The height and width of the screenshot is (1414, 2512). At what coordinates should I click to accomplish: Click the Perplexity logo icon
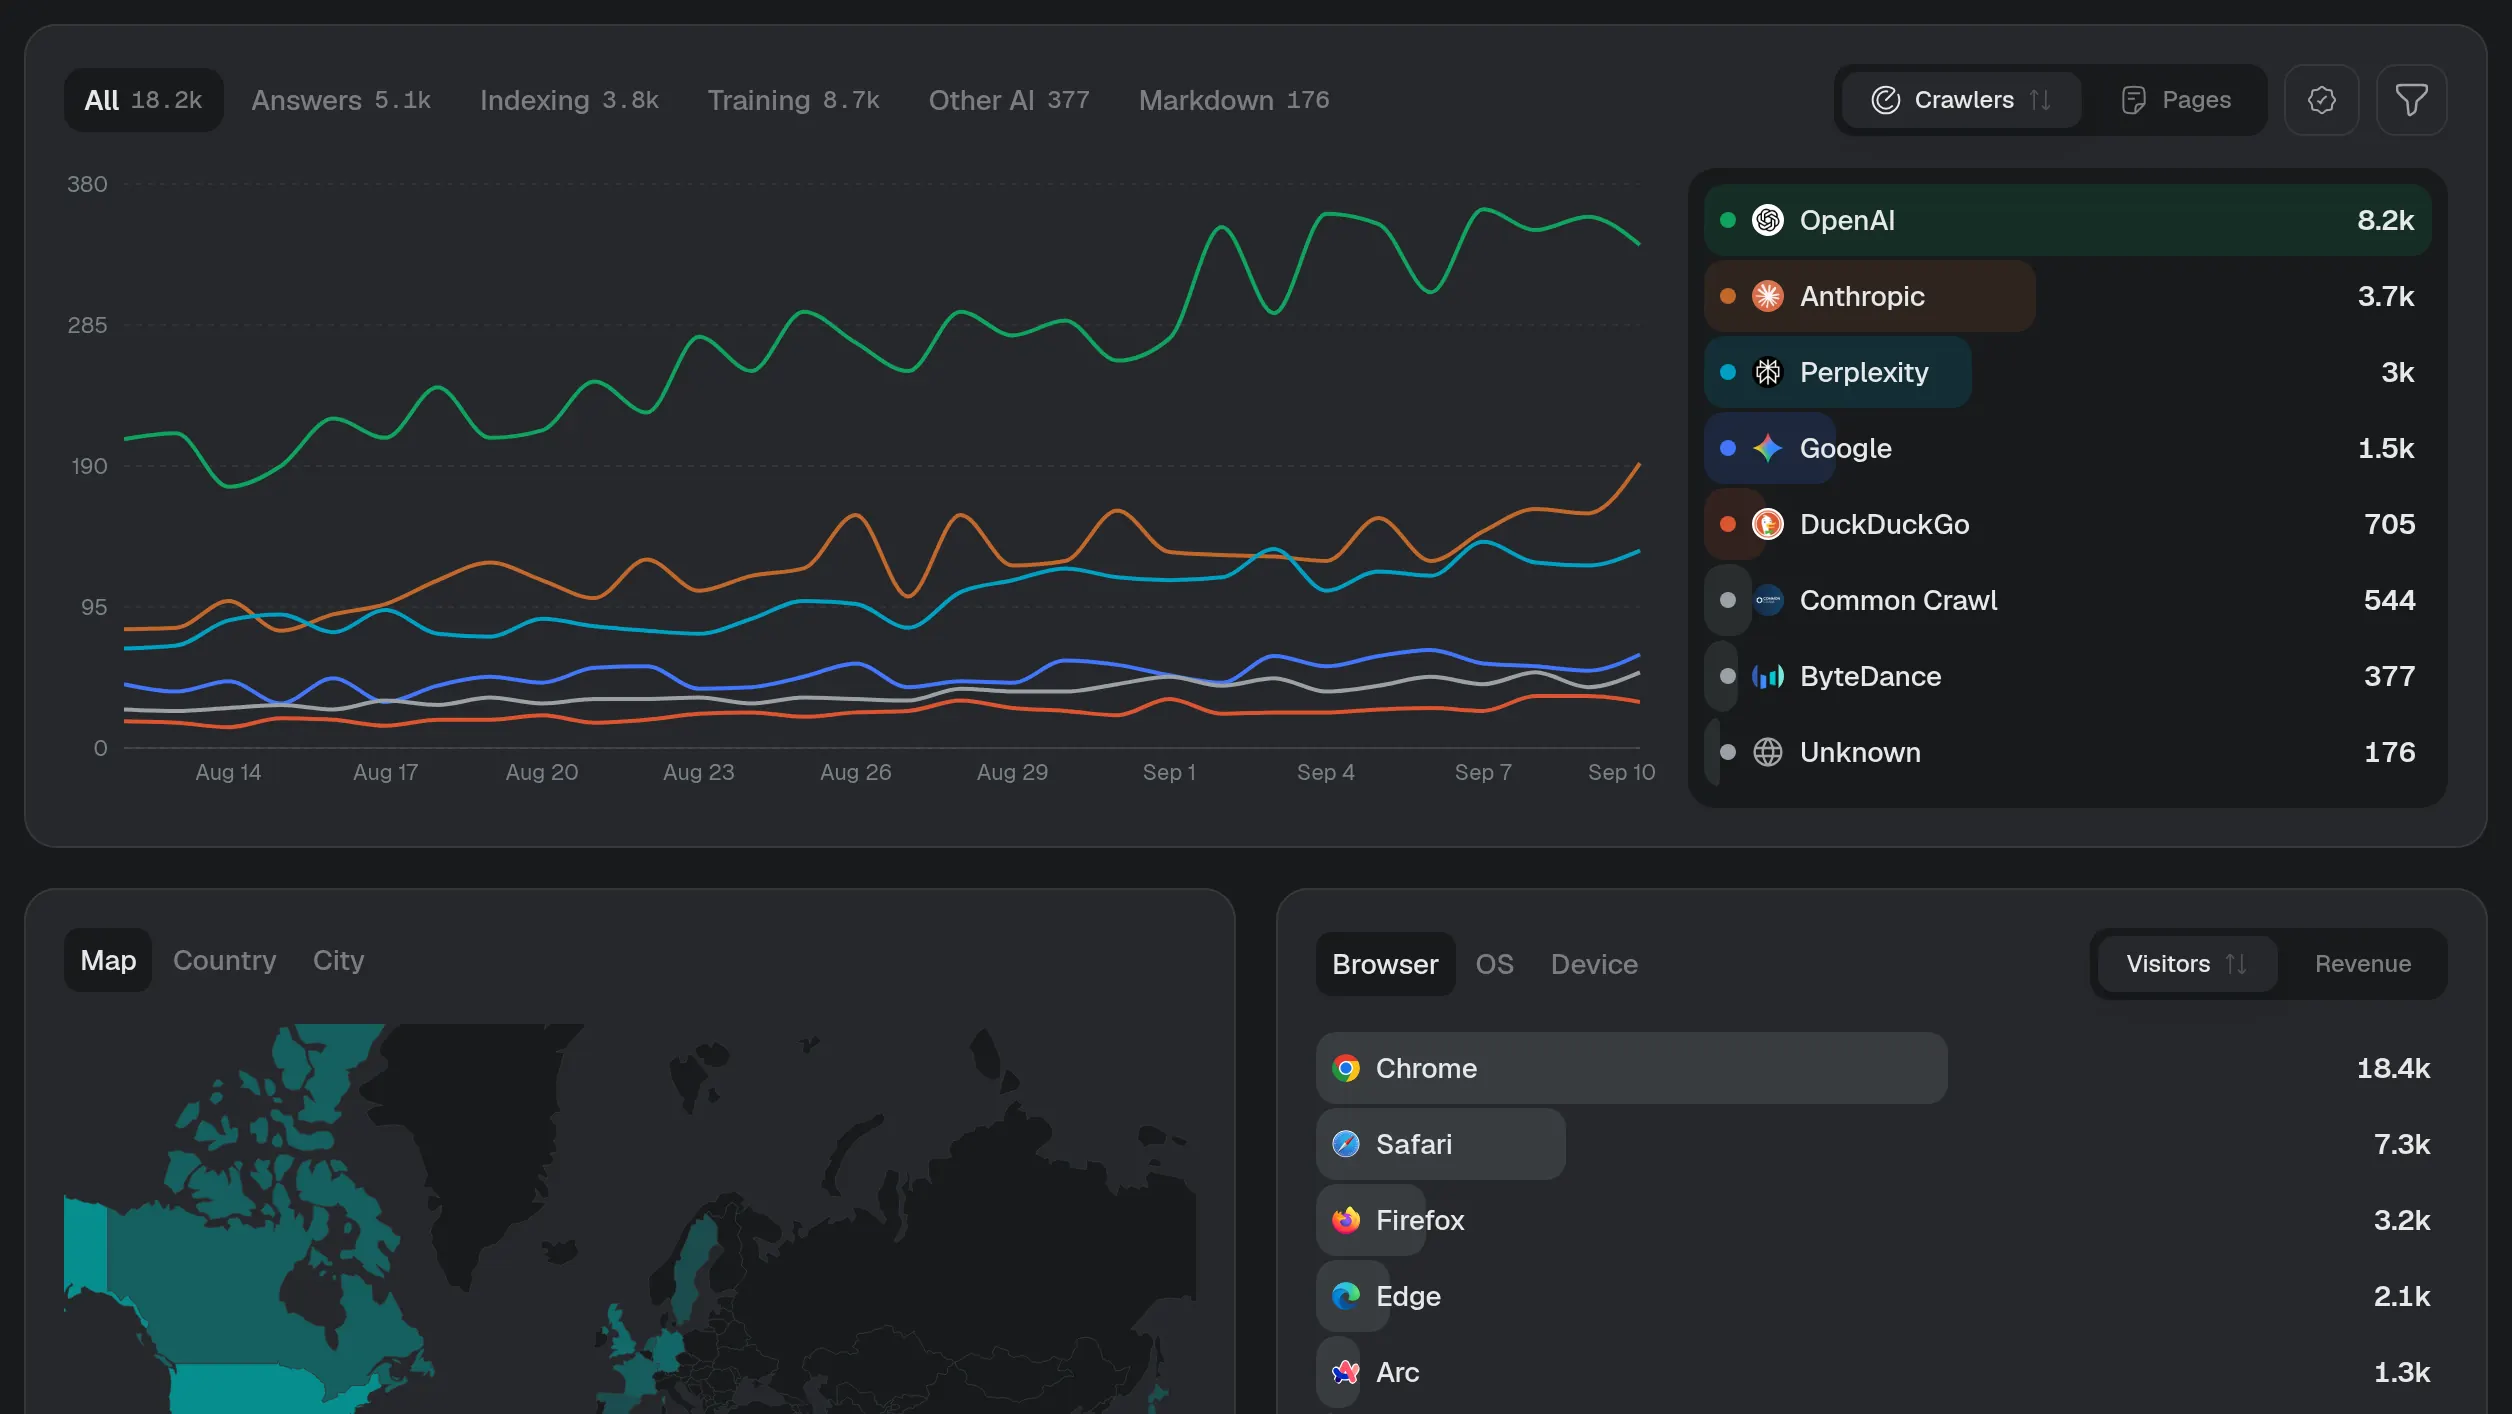(x=1767, y=372)
